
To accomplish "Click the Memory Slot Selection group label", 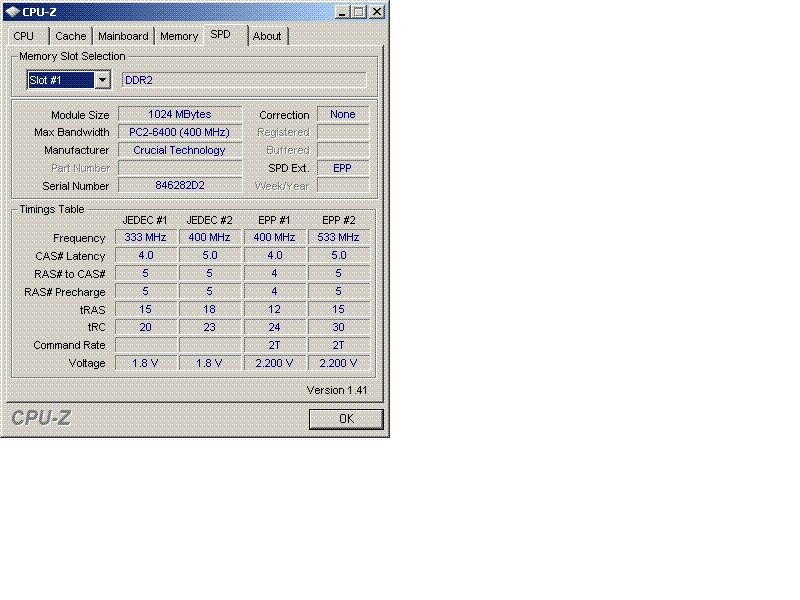I will coord(72,56).
